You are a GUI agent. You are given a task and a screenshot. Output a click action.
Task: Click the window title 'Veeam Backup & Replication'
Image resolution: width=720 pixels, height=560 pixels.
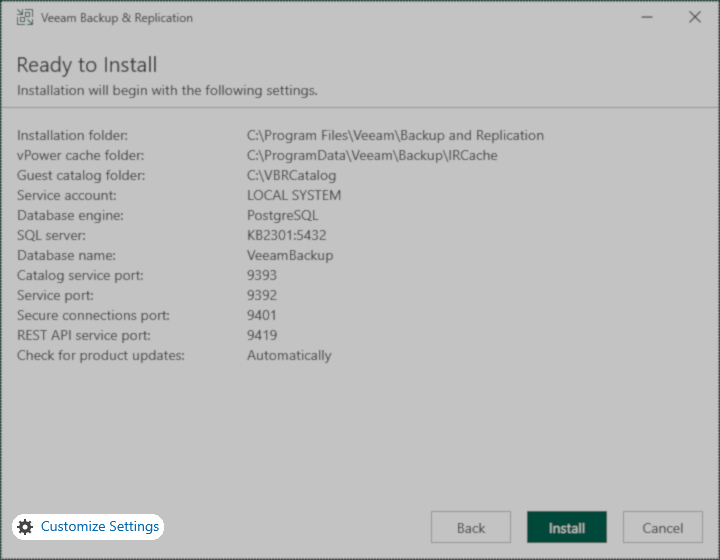pos(117,18)
